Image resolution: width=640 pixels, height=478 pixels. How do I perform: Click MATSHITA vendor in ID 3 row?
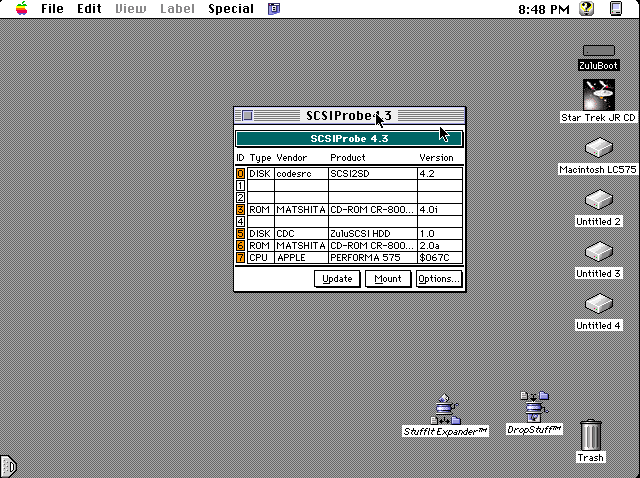[x=301, y=209]
